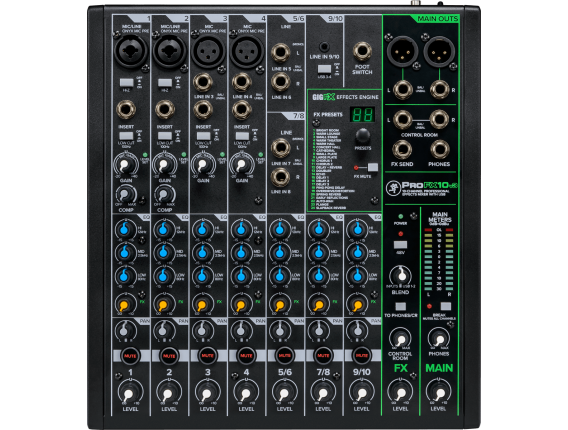Turn the FX PRESETS selector knob
The image size is (568, 430).
coord(363,136)
